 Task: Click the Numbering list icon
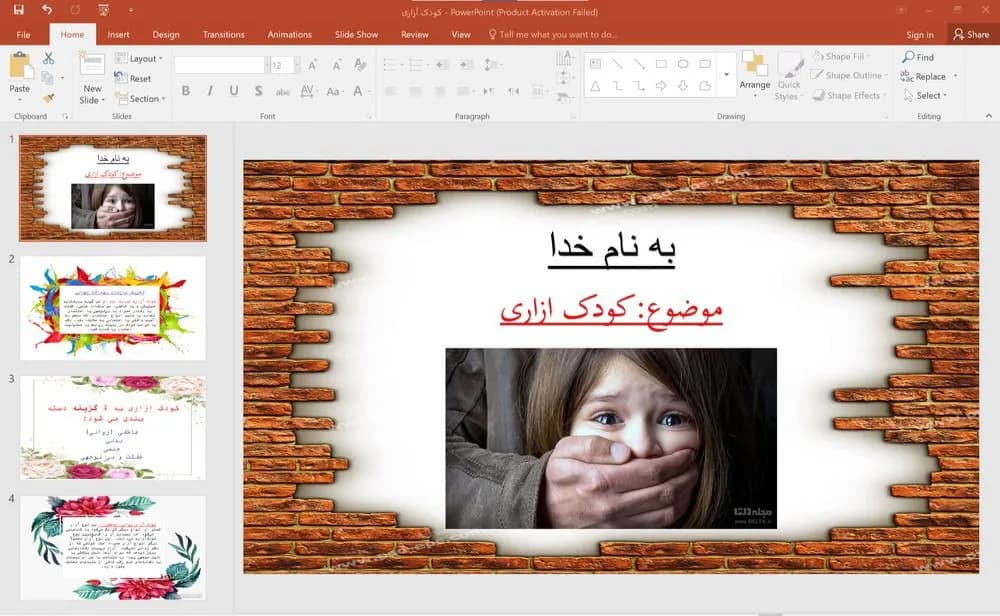[x=416, y=64]
